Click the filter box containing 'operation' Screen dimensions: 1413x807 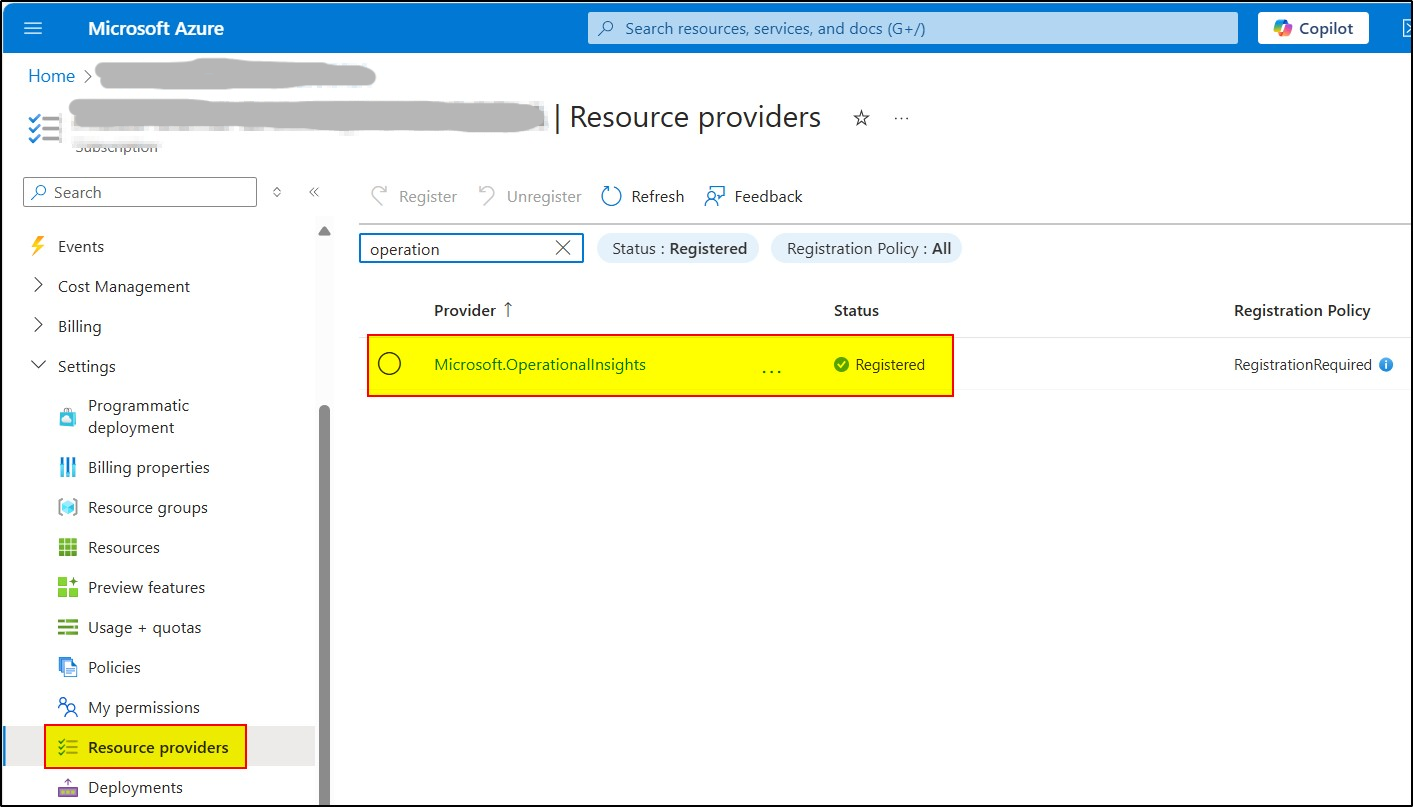471,248
